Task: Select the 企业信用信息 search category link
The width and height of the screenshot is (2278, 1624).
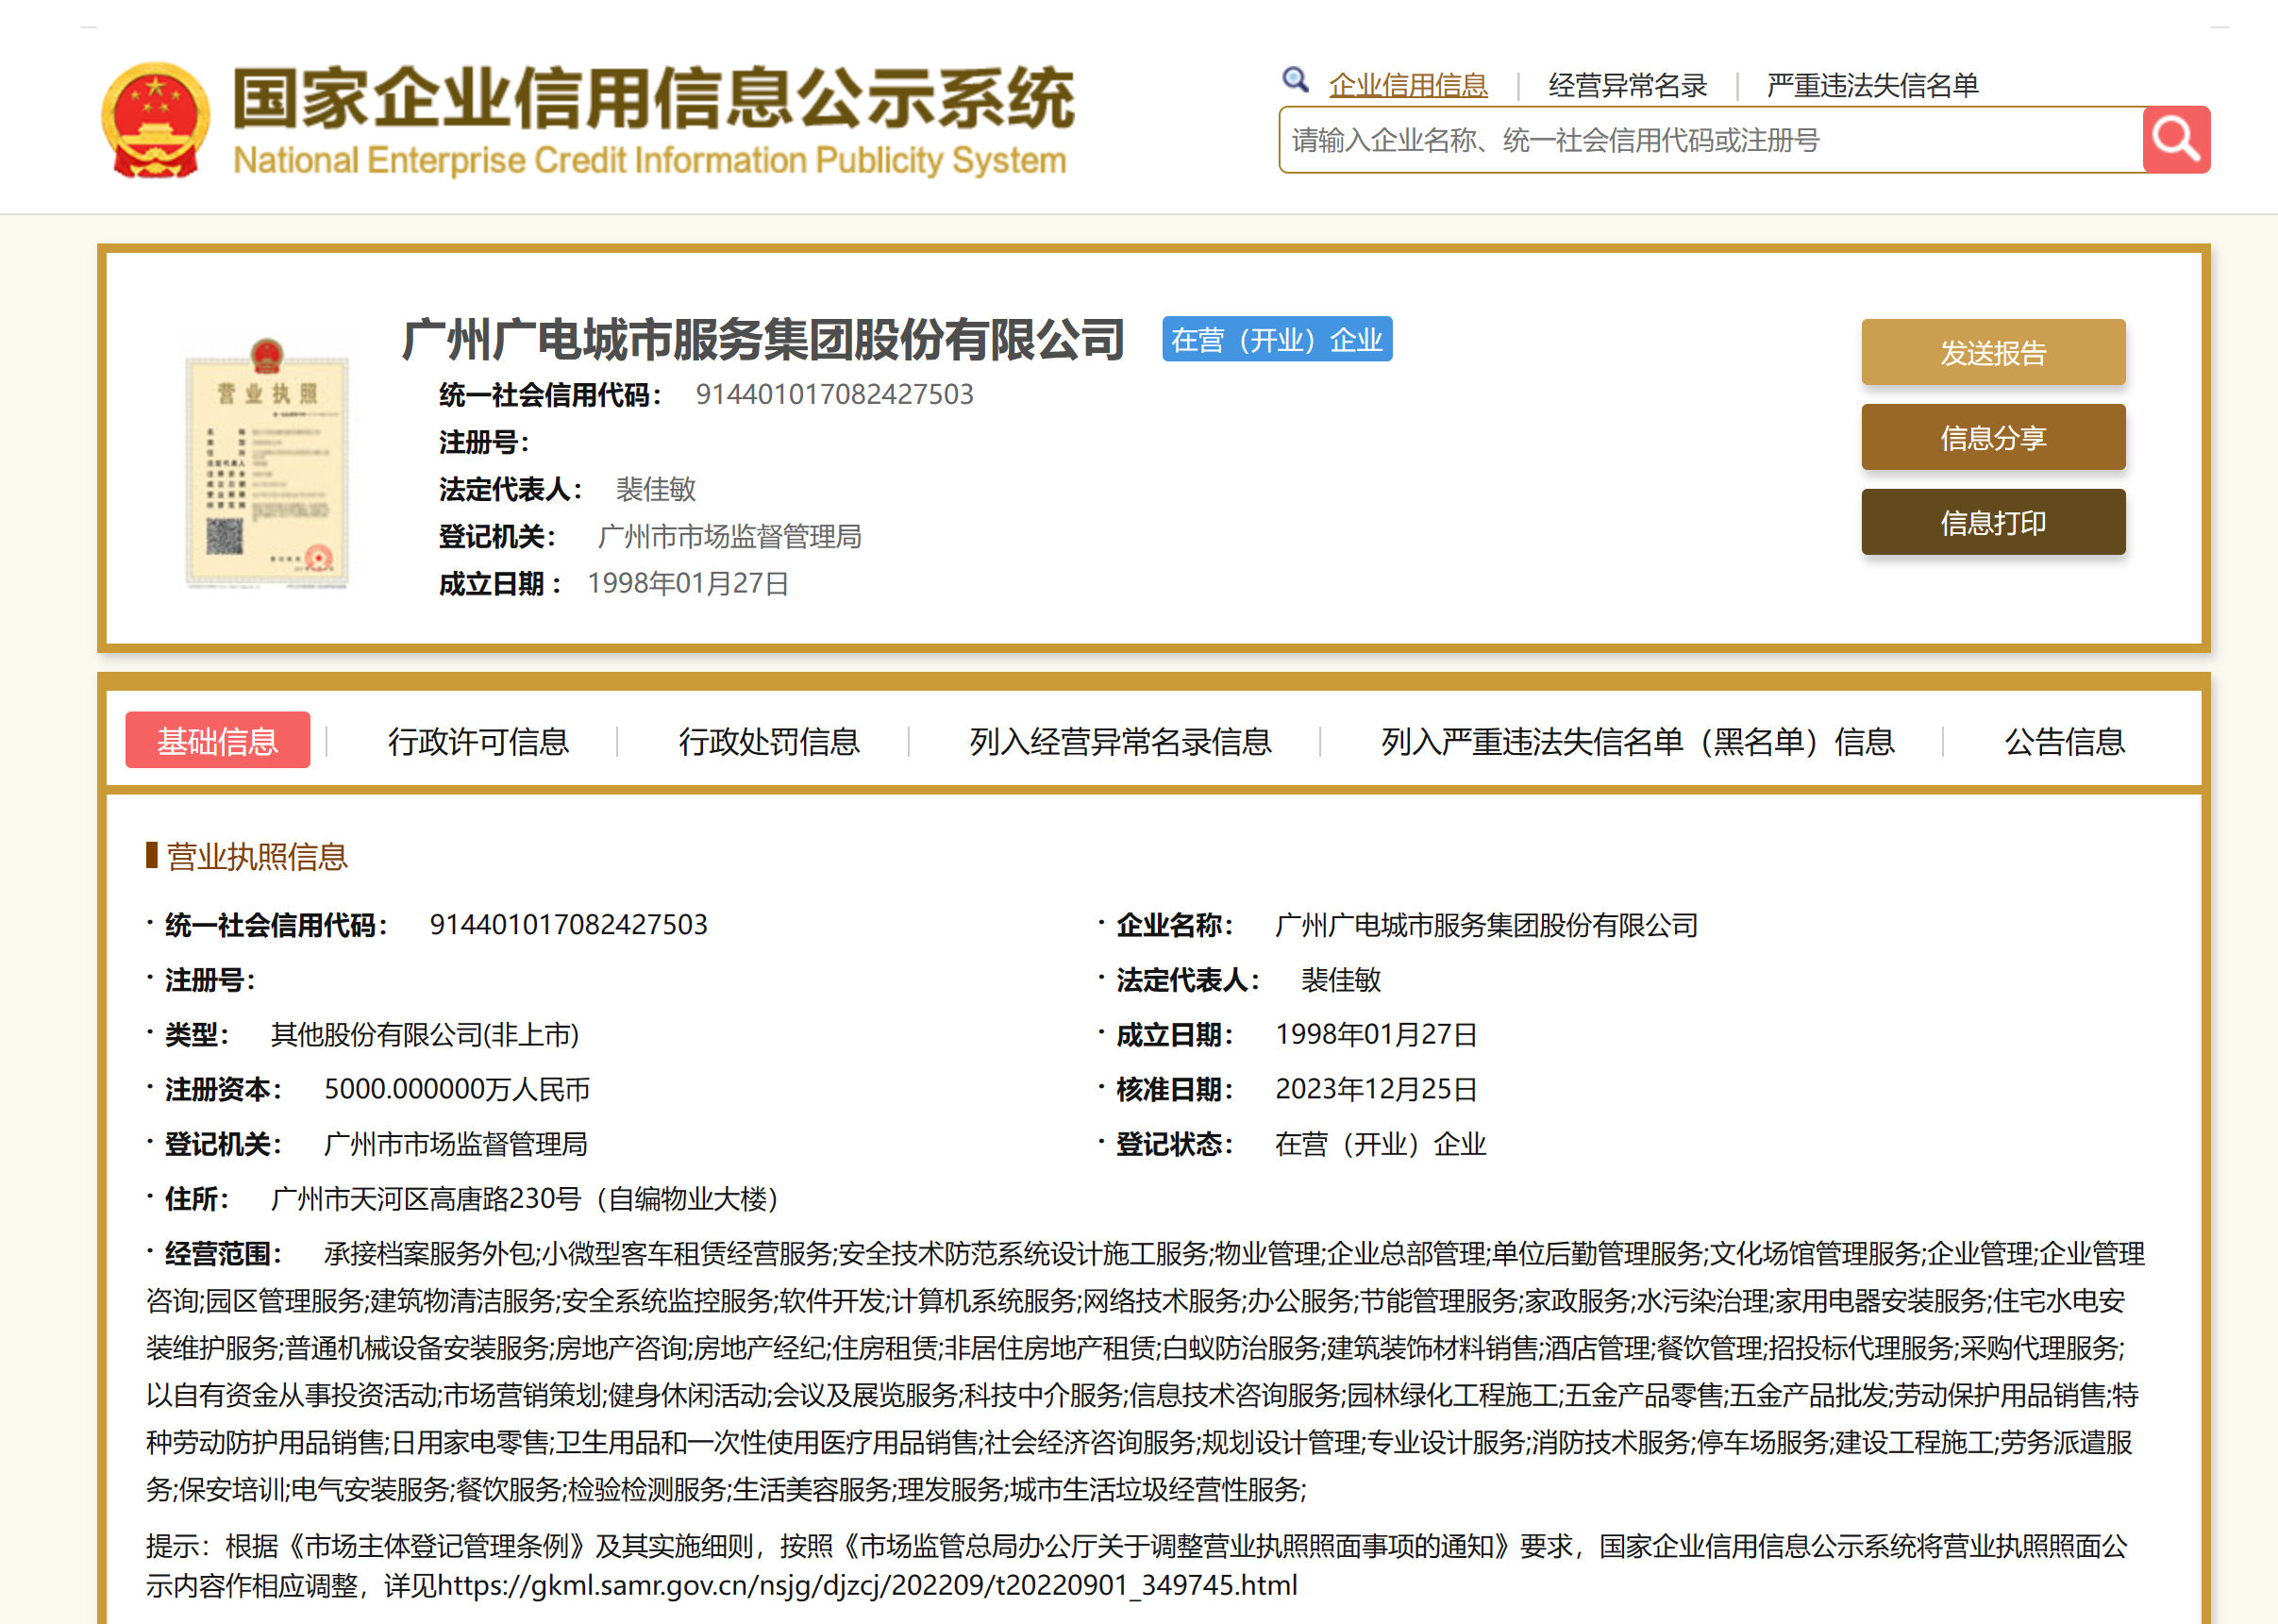Action: [1407, 86]
